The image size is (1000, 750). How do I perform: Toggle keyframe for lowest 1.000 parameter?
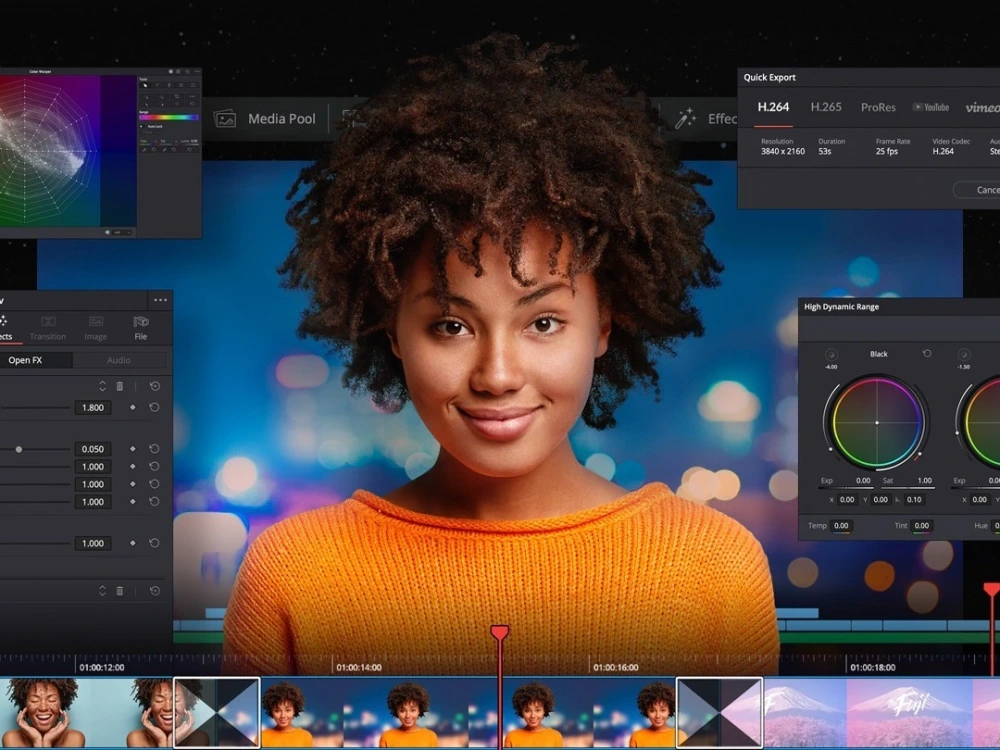pyautogui.click(x=133, y=543)
